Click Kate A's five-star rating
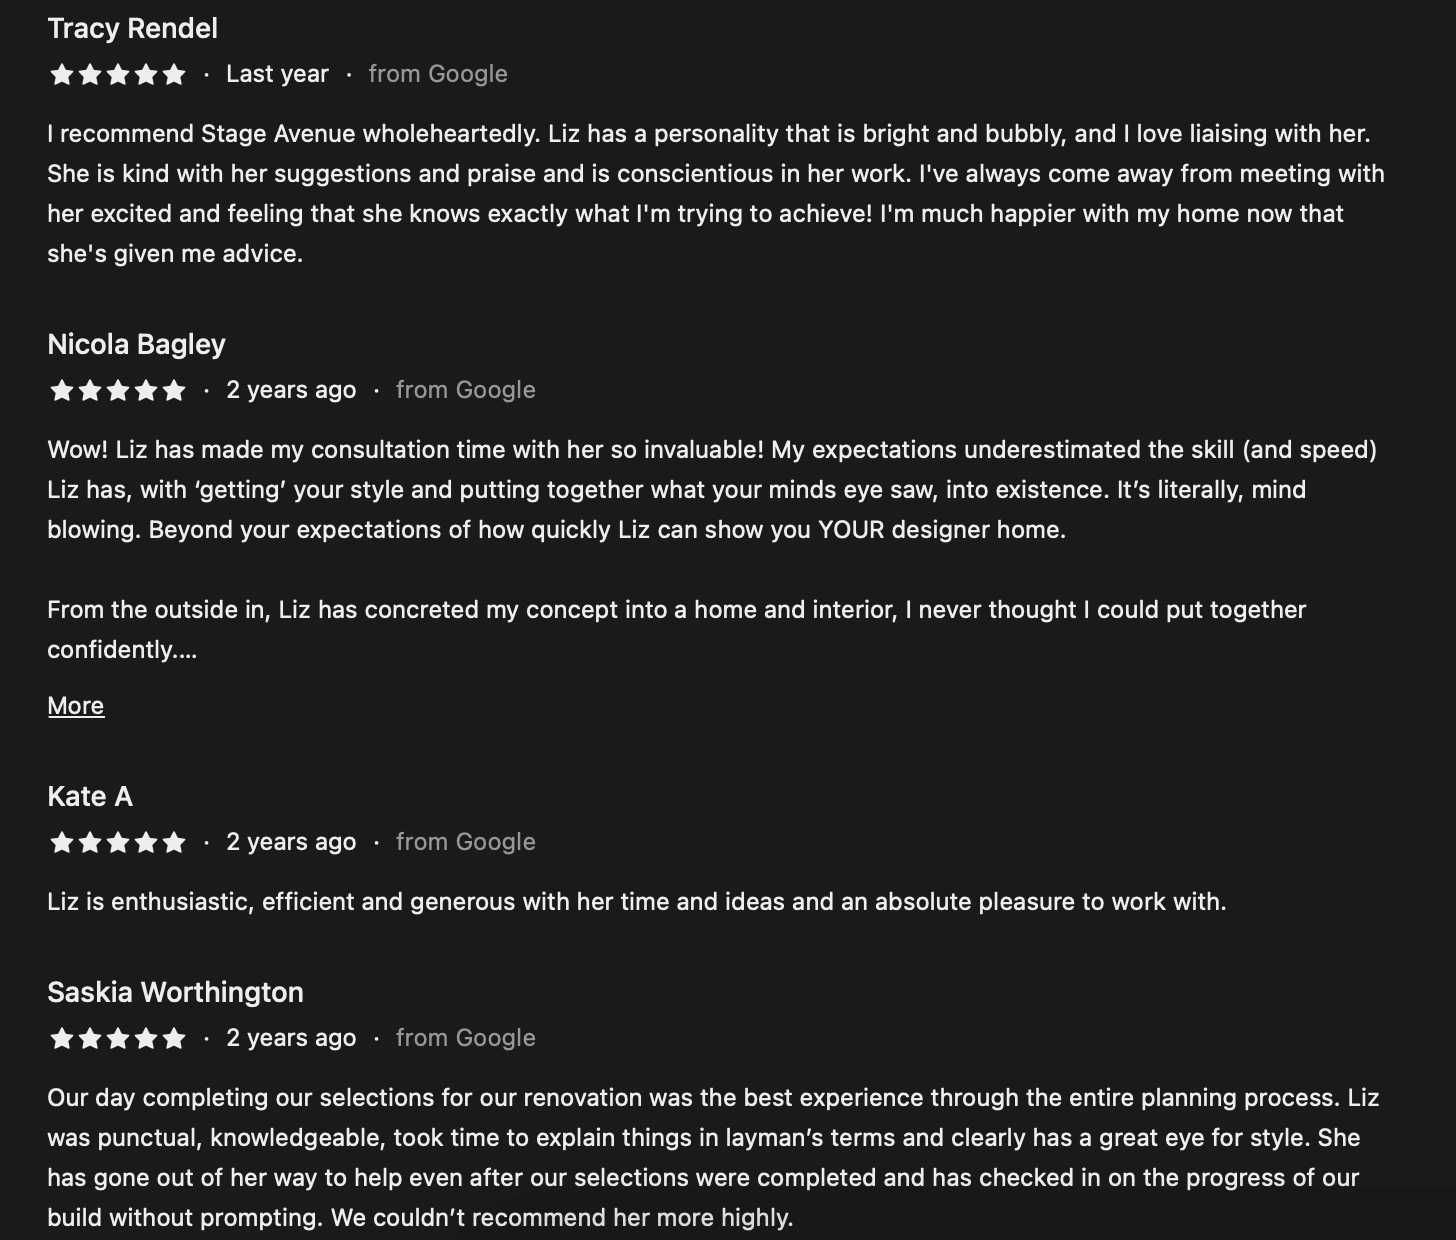The width and height of the screenshot is (1456, 1240). point(118,843)
